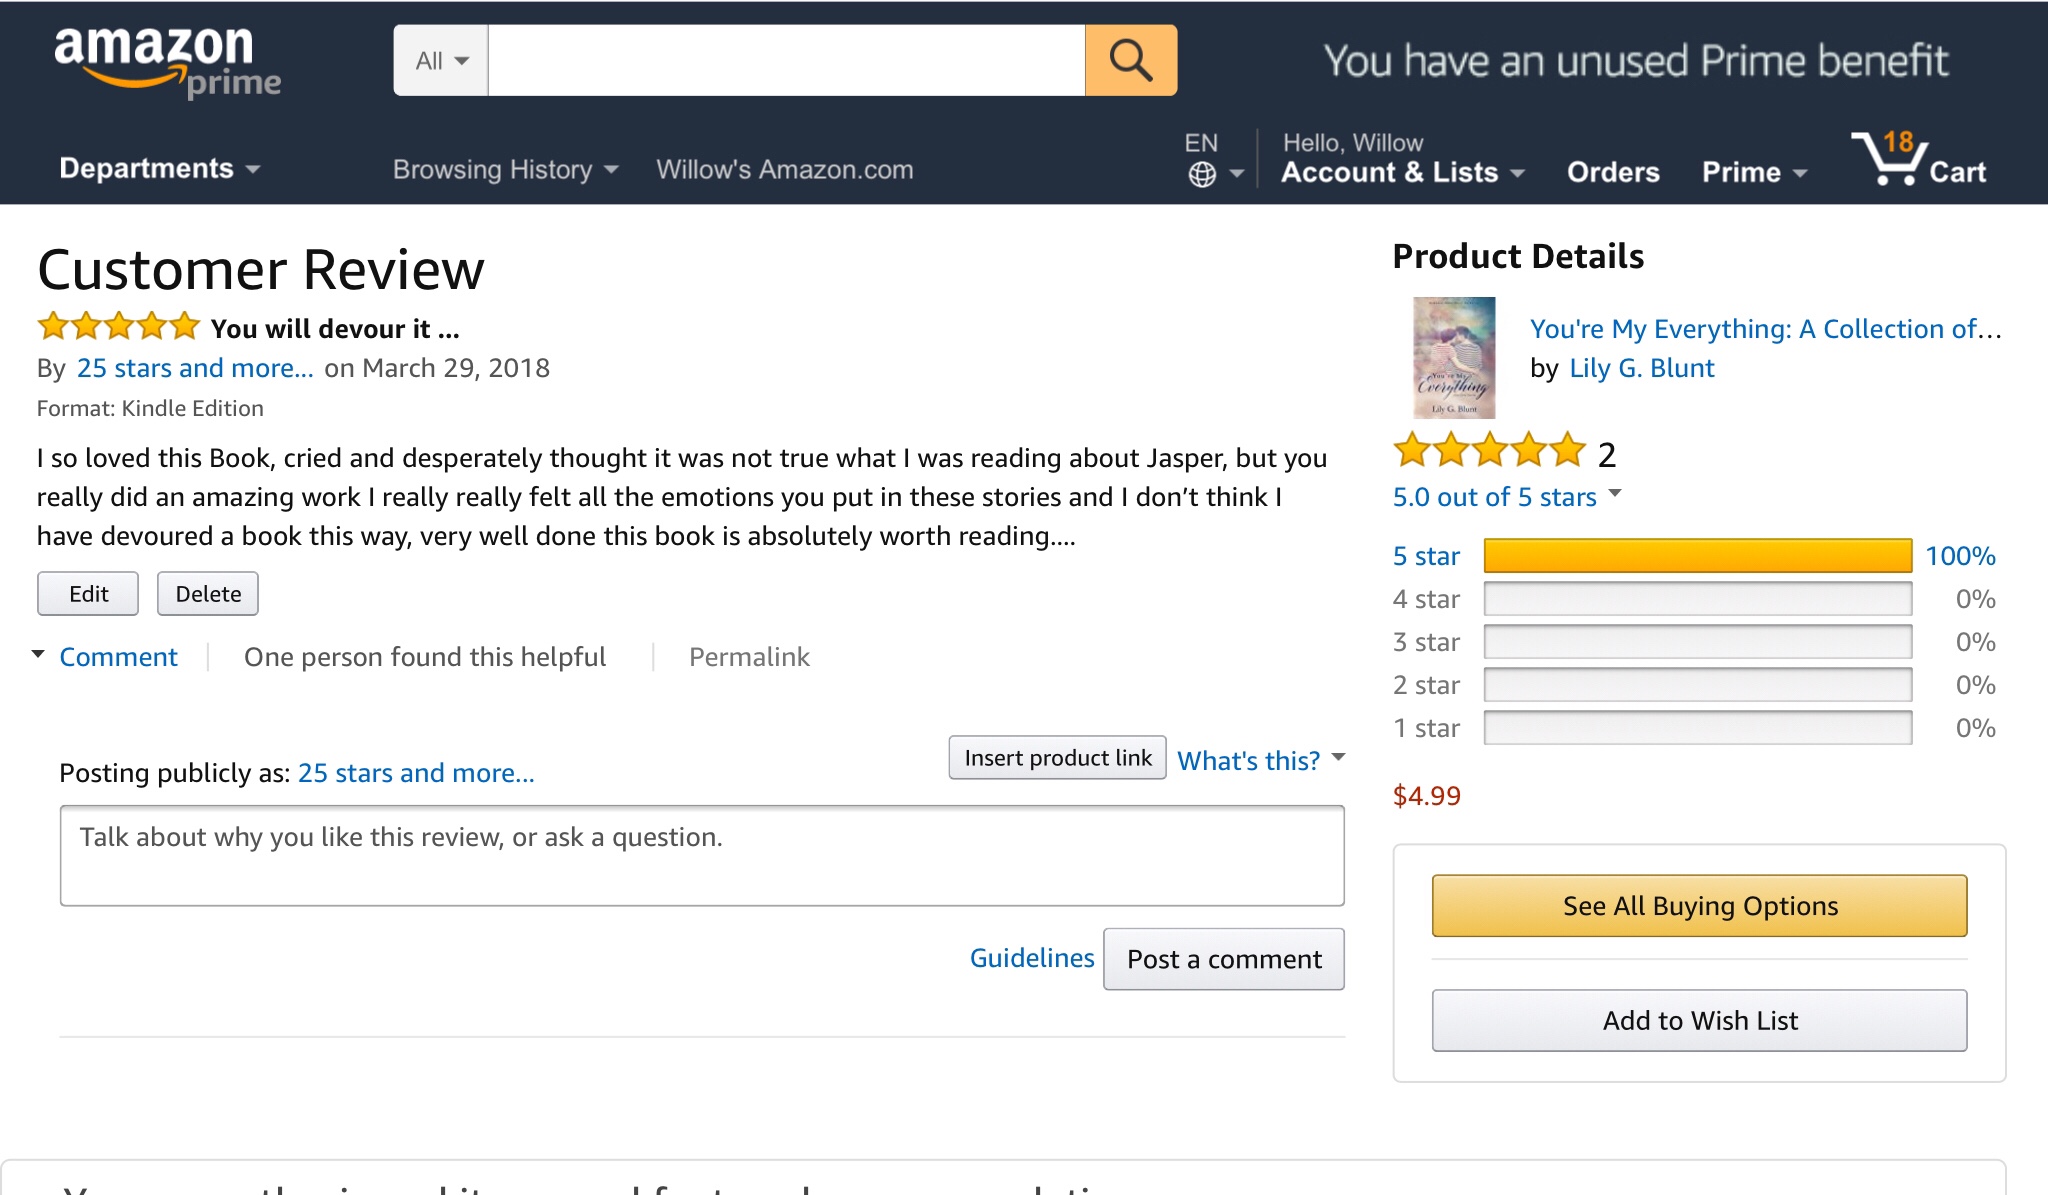The width and height of the screenshot is (2048, 1195).
Task: Click the product's gold star rating
Action: coord(1489,452)
